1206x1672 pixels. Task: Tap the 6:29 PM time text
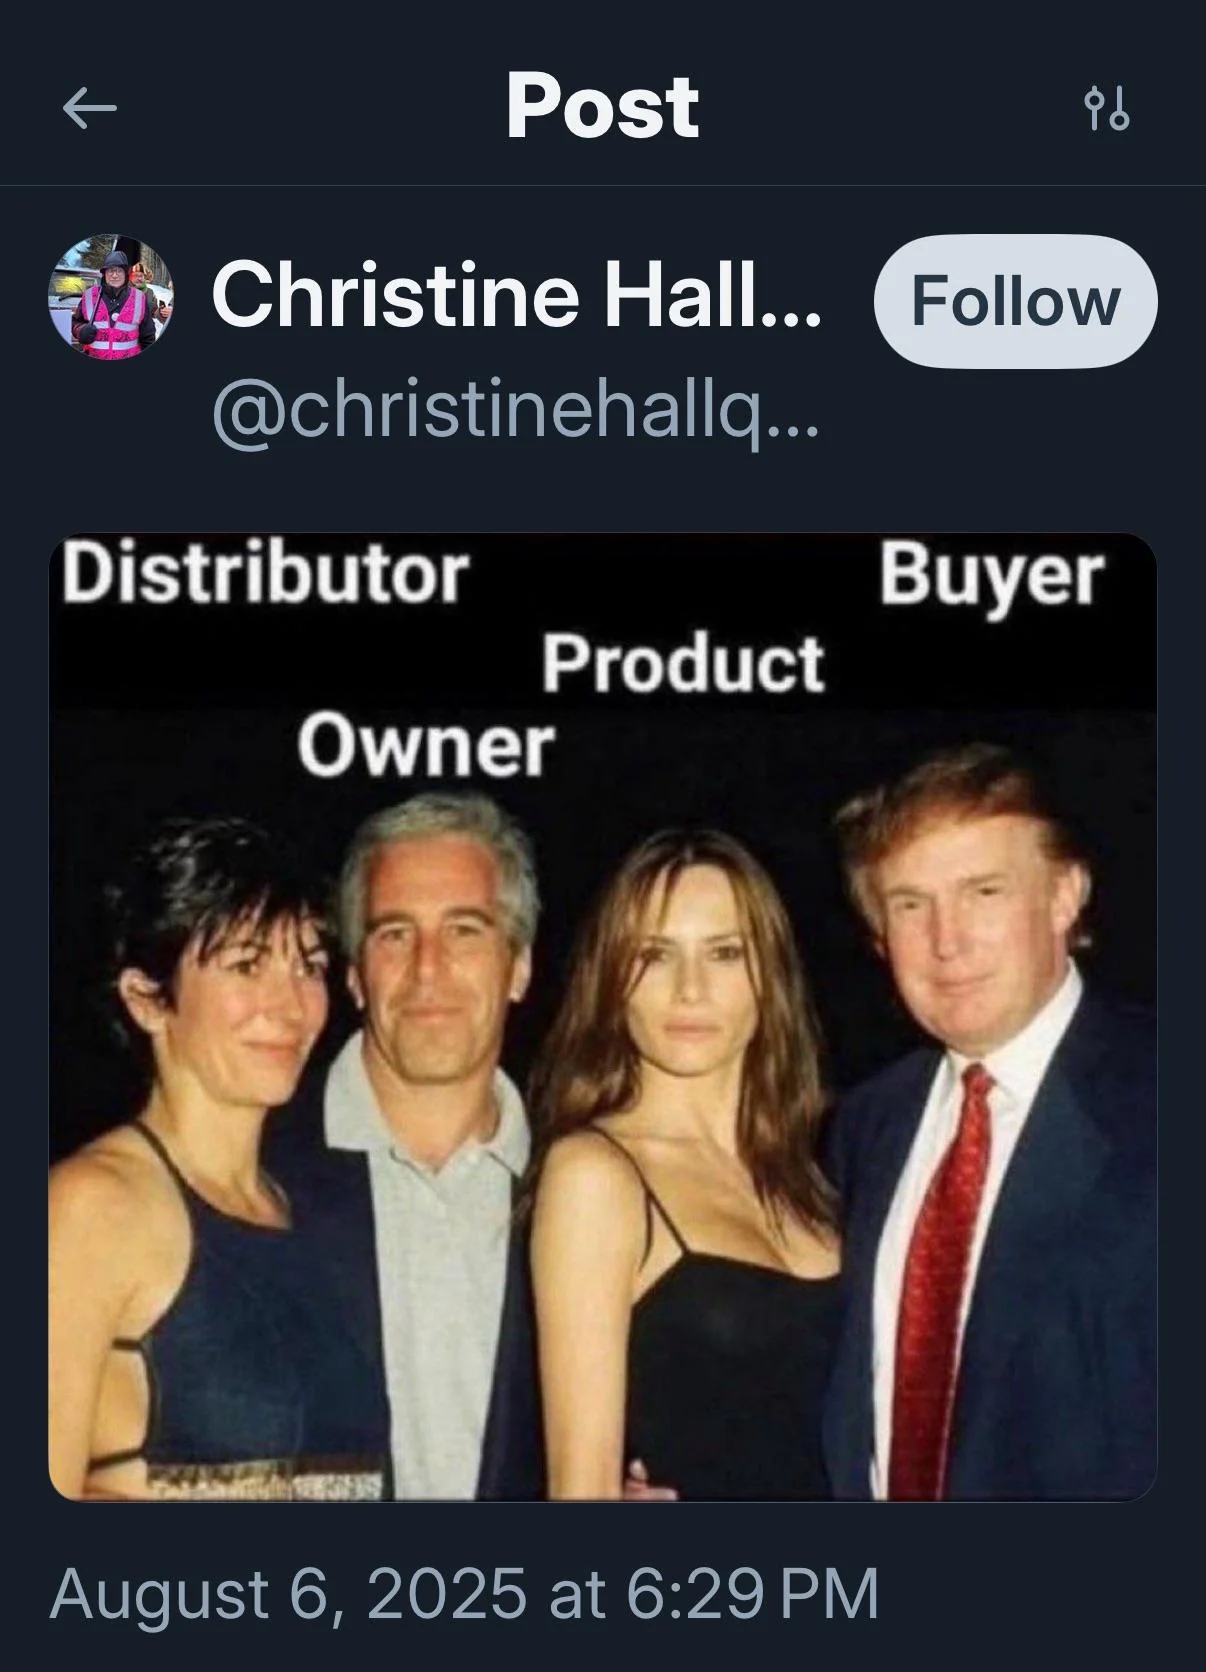(x=752, y=1592)
